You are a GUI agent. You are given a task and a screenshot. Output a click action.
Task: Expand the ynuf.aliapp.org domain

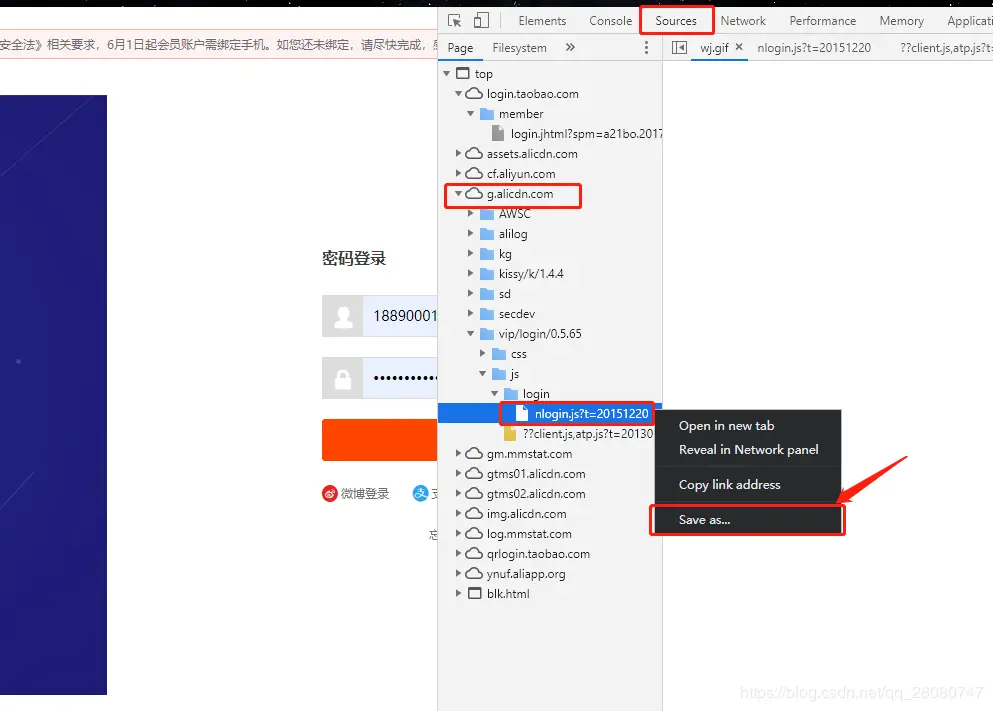[458, 574]
